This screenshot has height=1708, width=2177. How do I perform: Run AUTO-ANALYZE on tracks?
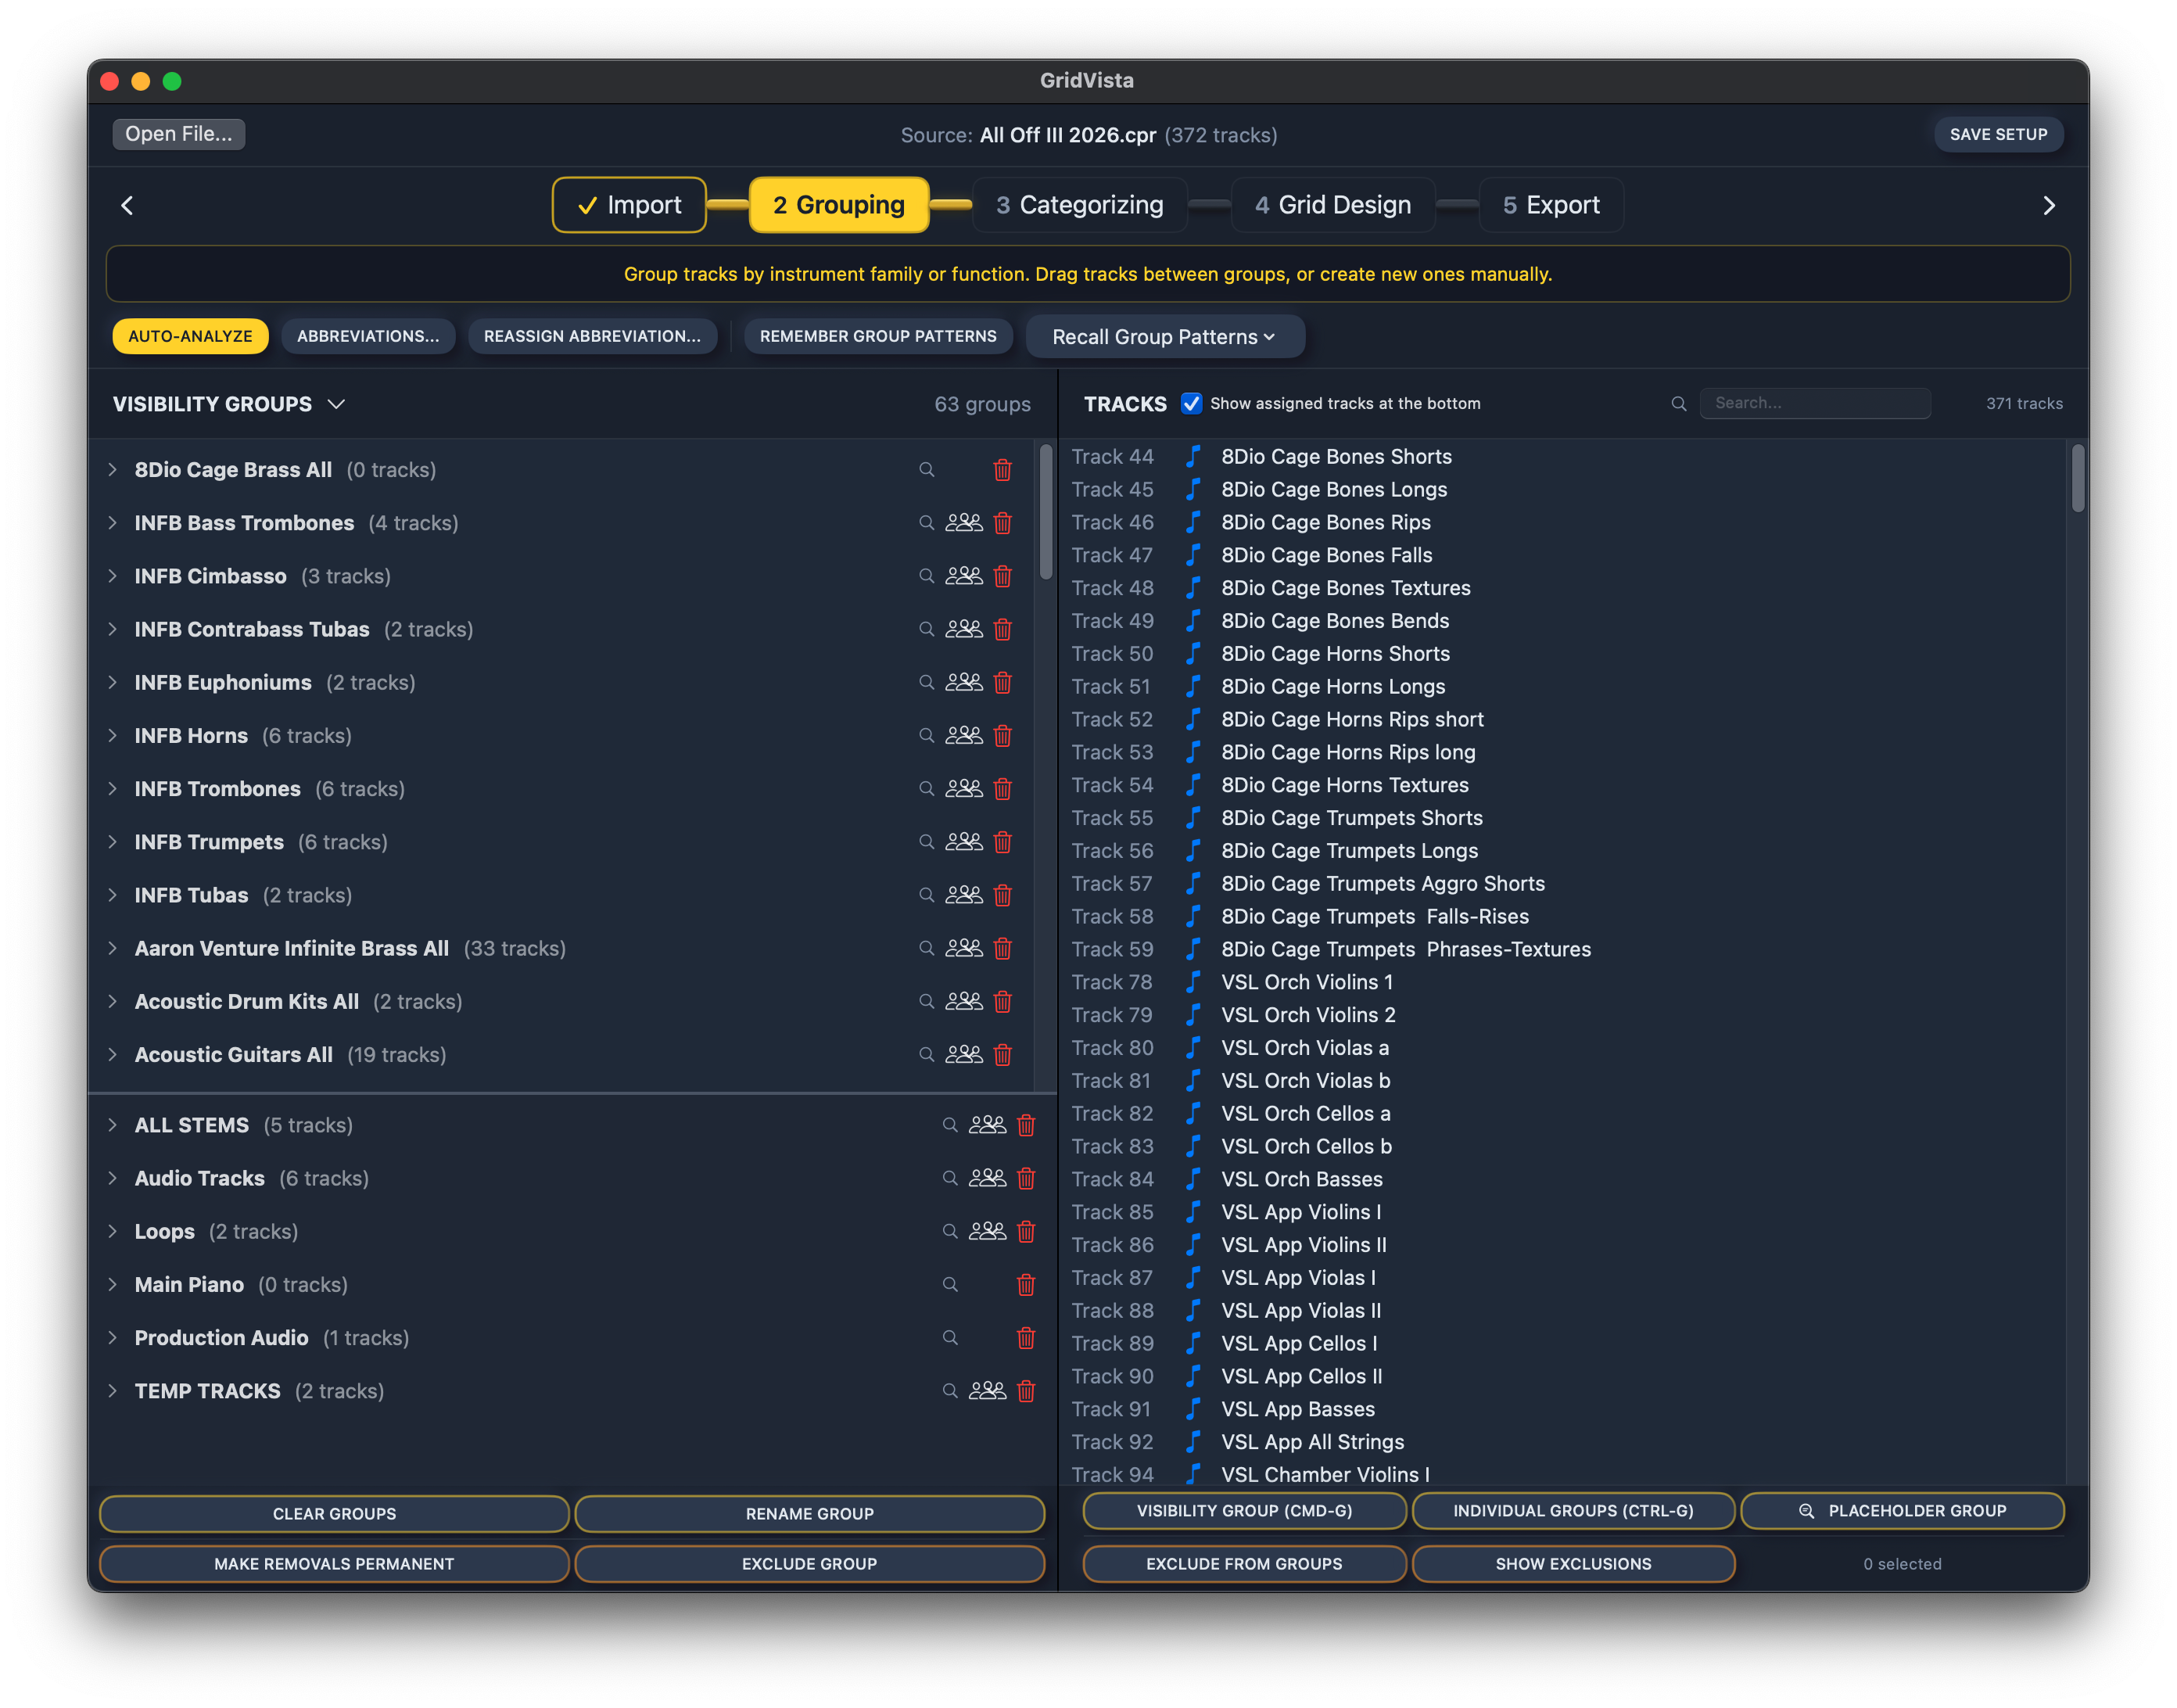[190, 336]
